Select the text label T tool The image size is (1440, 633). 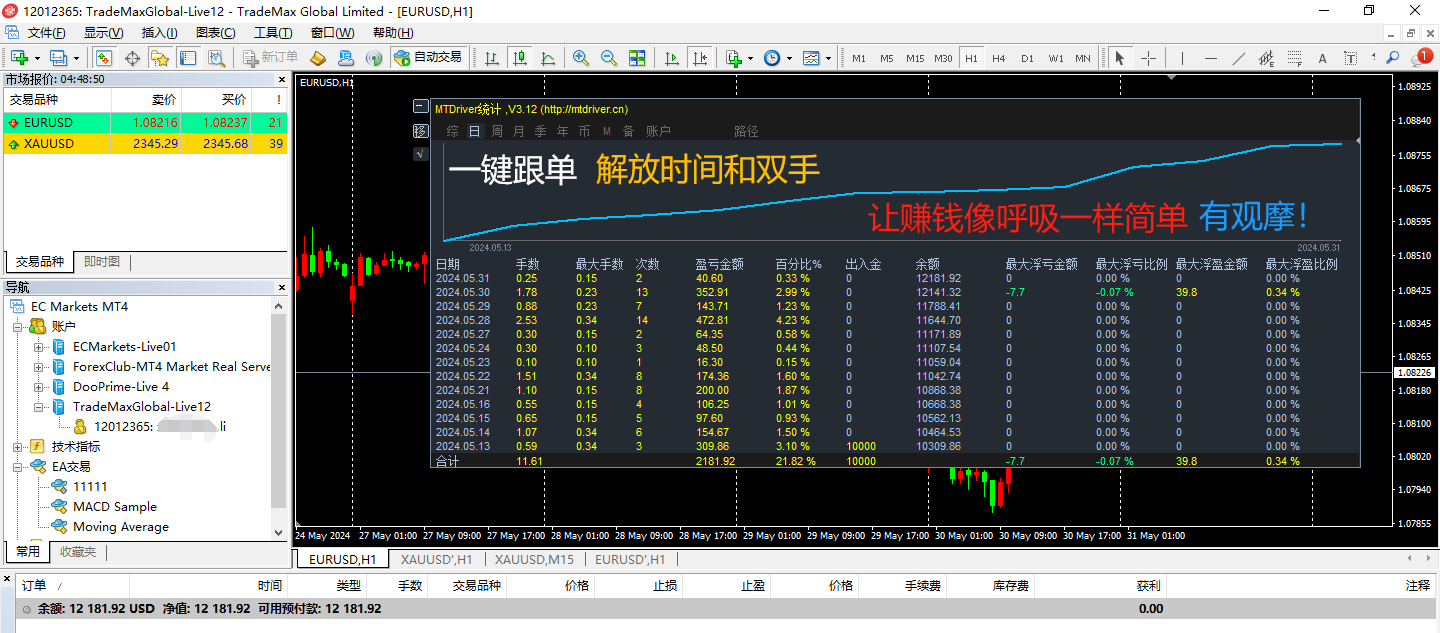coord(1351,58)
